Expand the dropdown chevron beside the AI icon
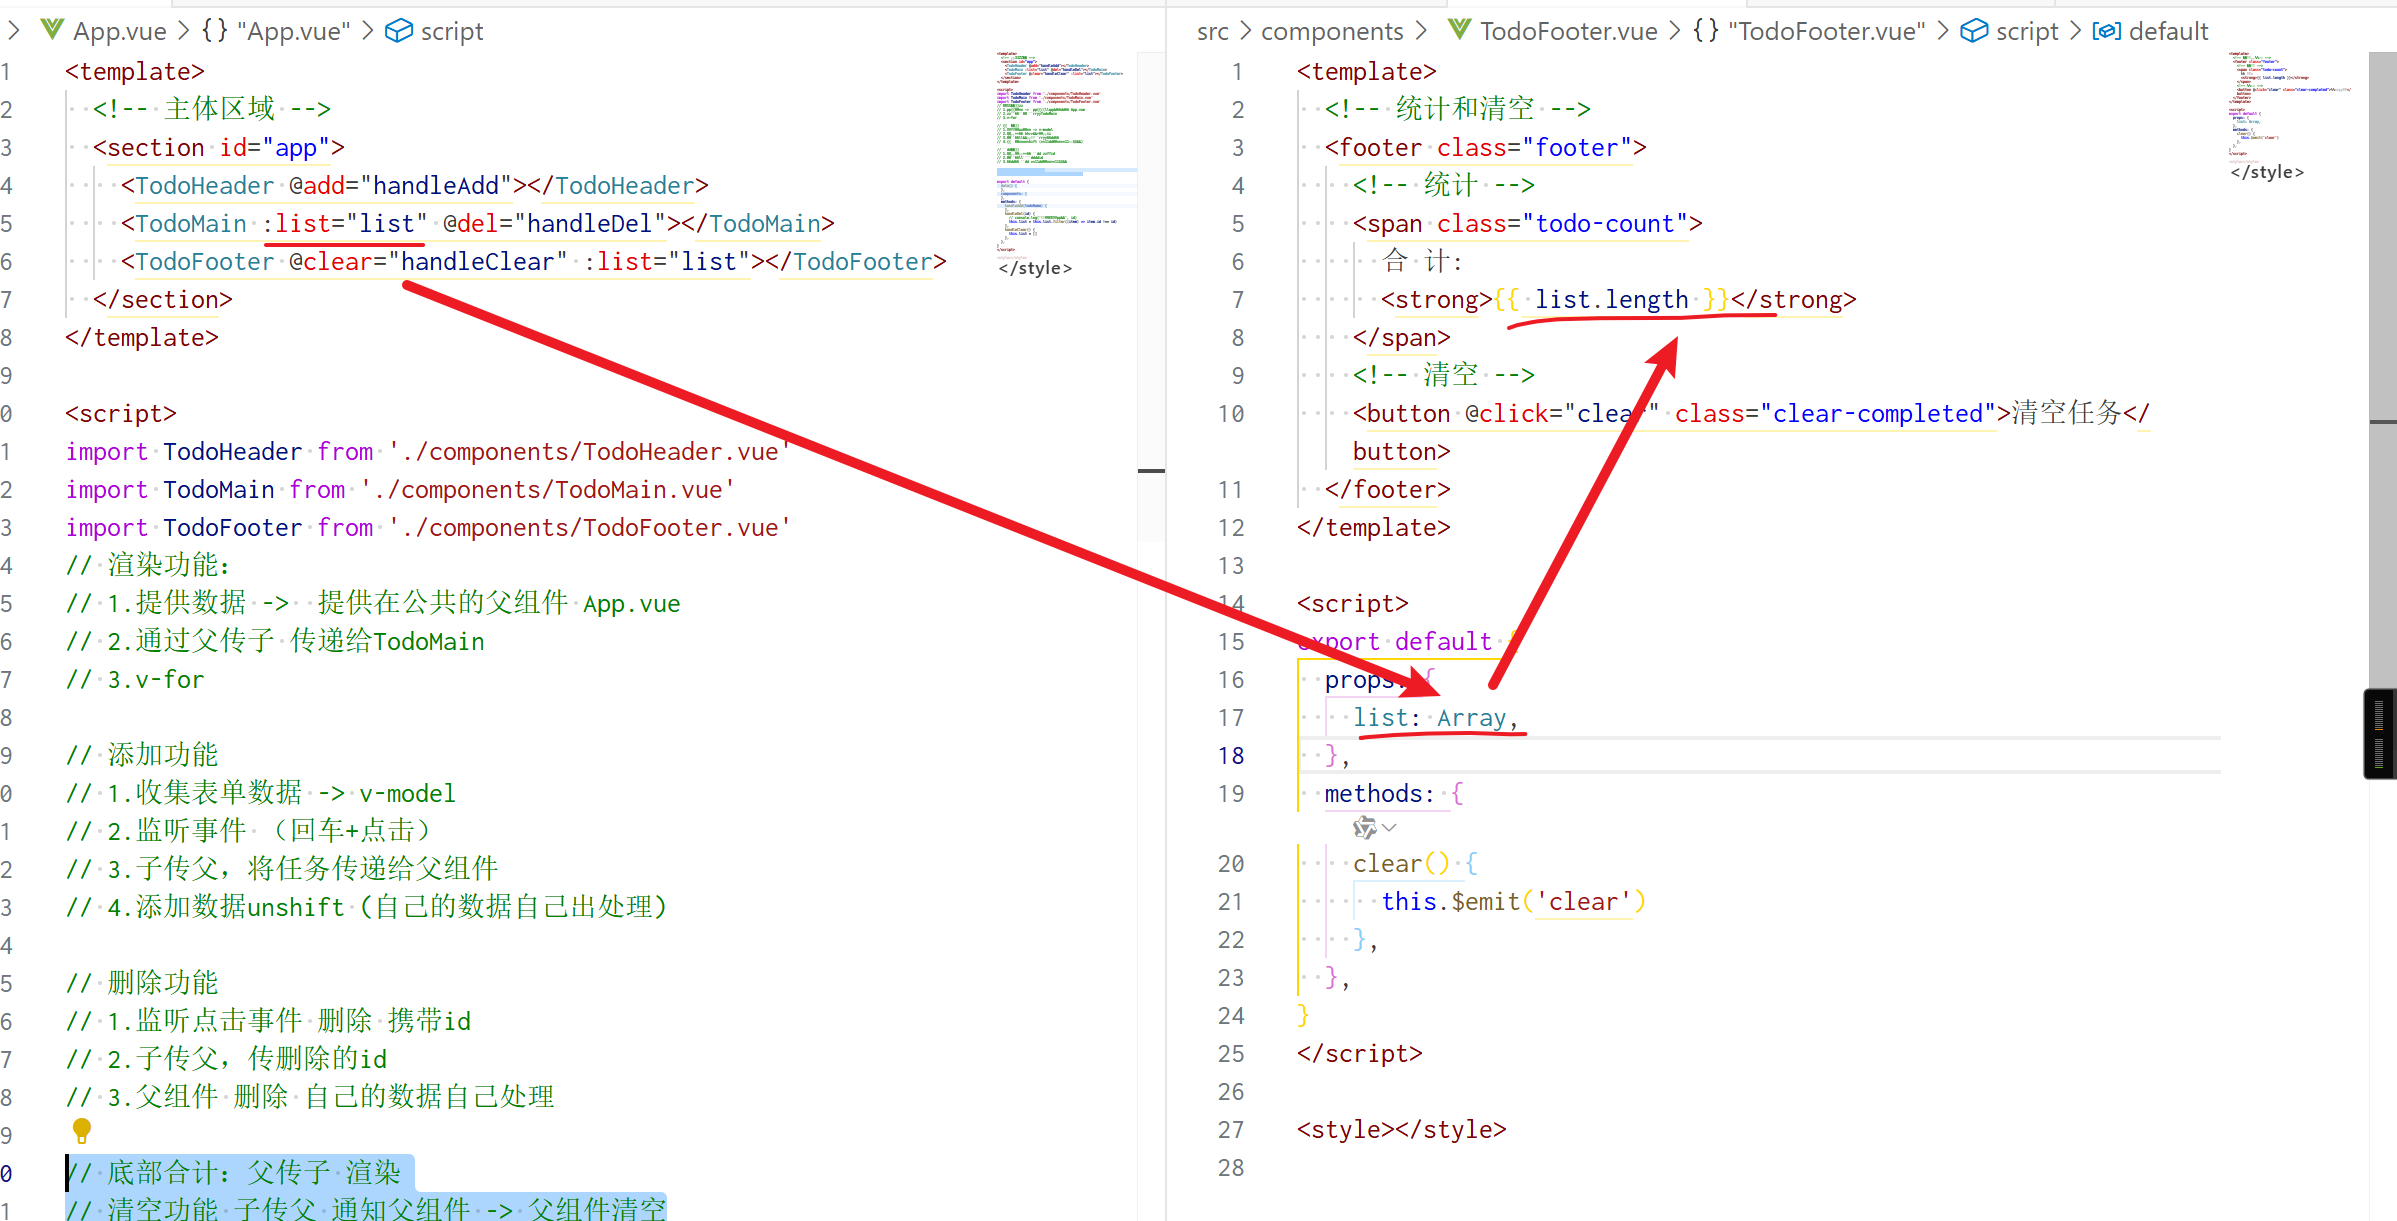The image size is (2397, 1221). click(x=1389, y=827)
